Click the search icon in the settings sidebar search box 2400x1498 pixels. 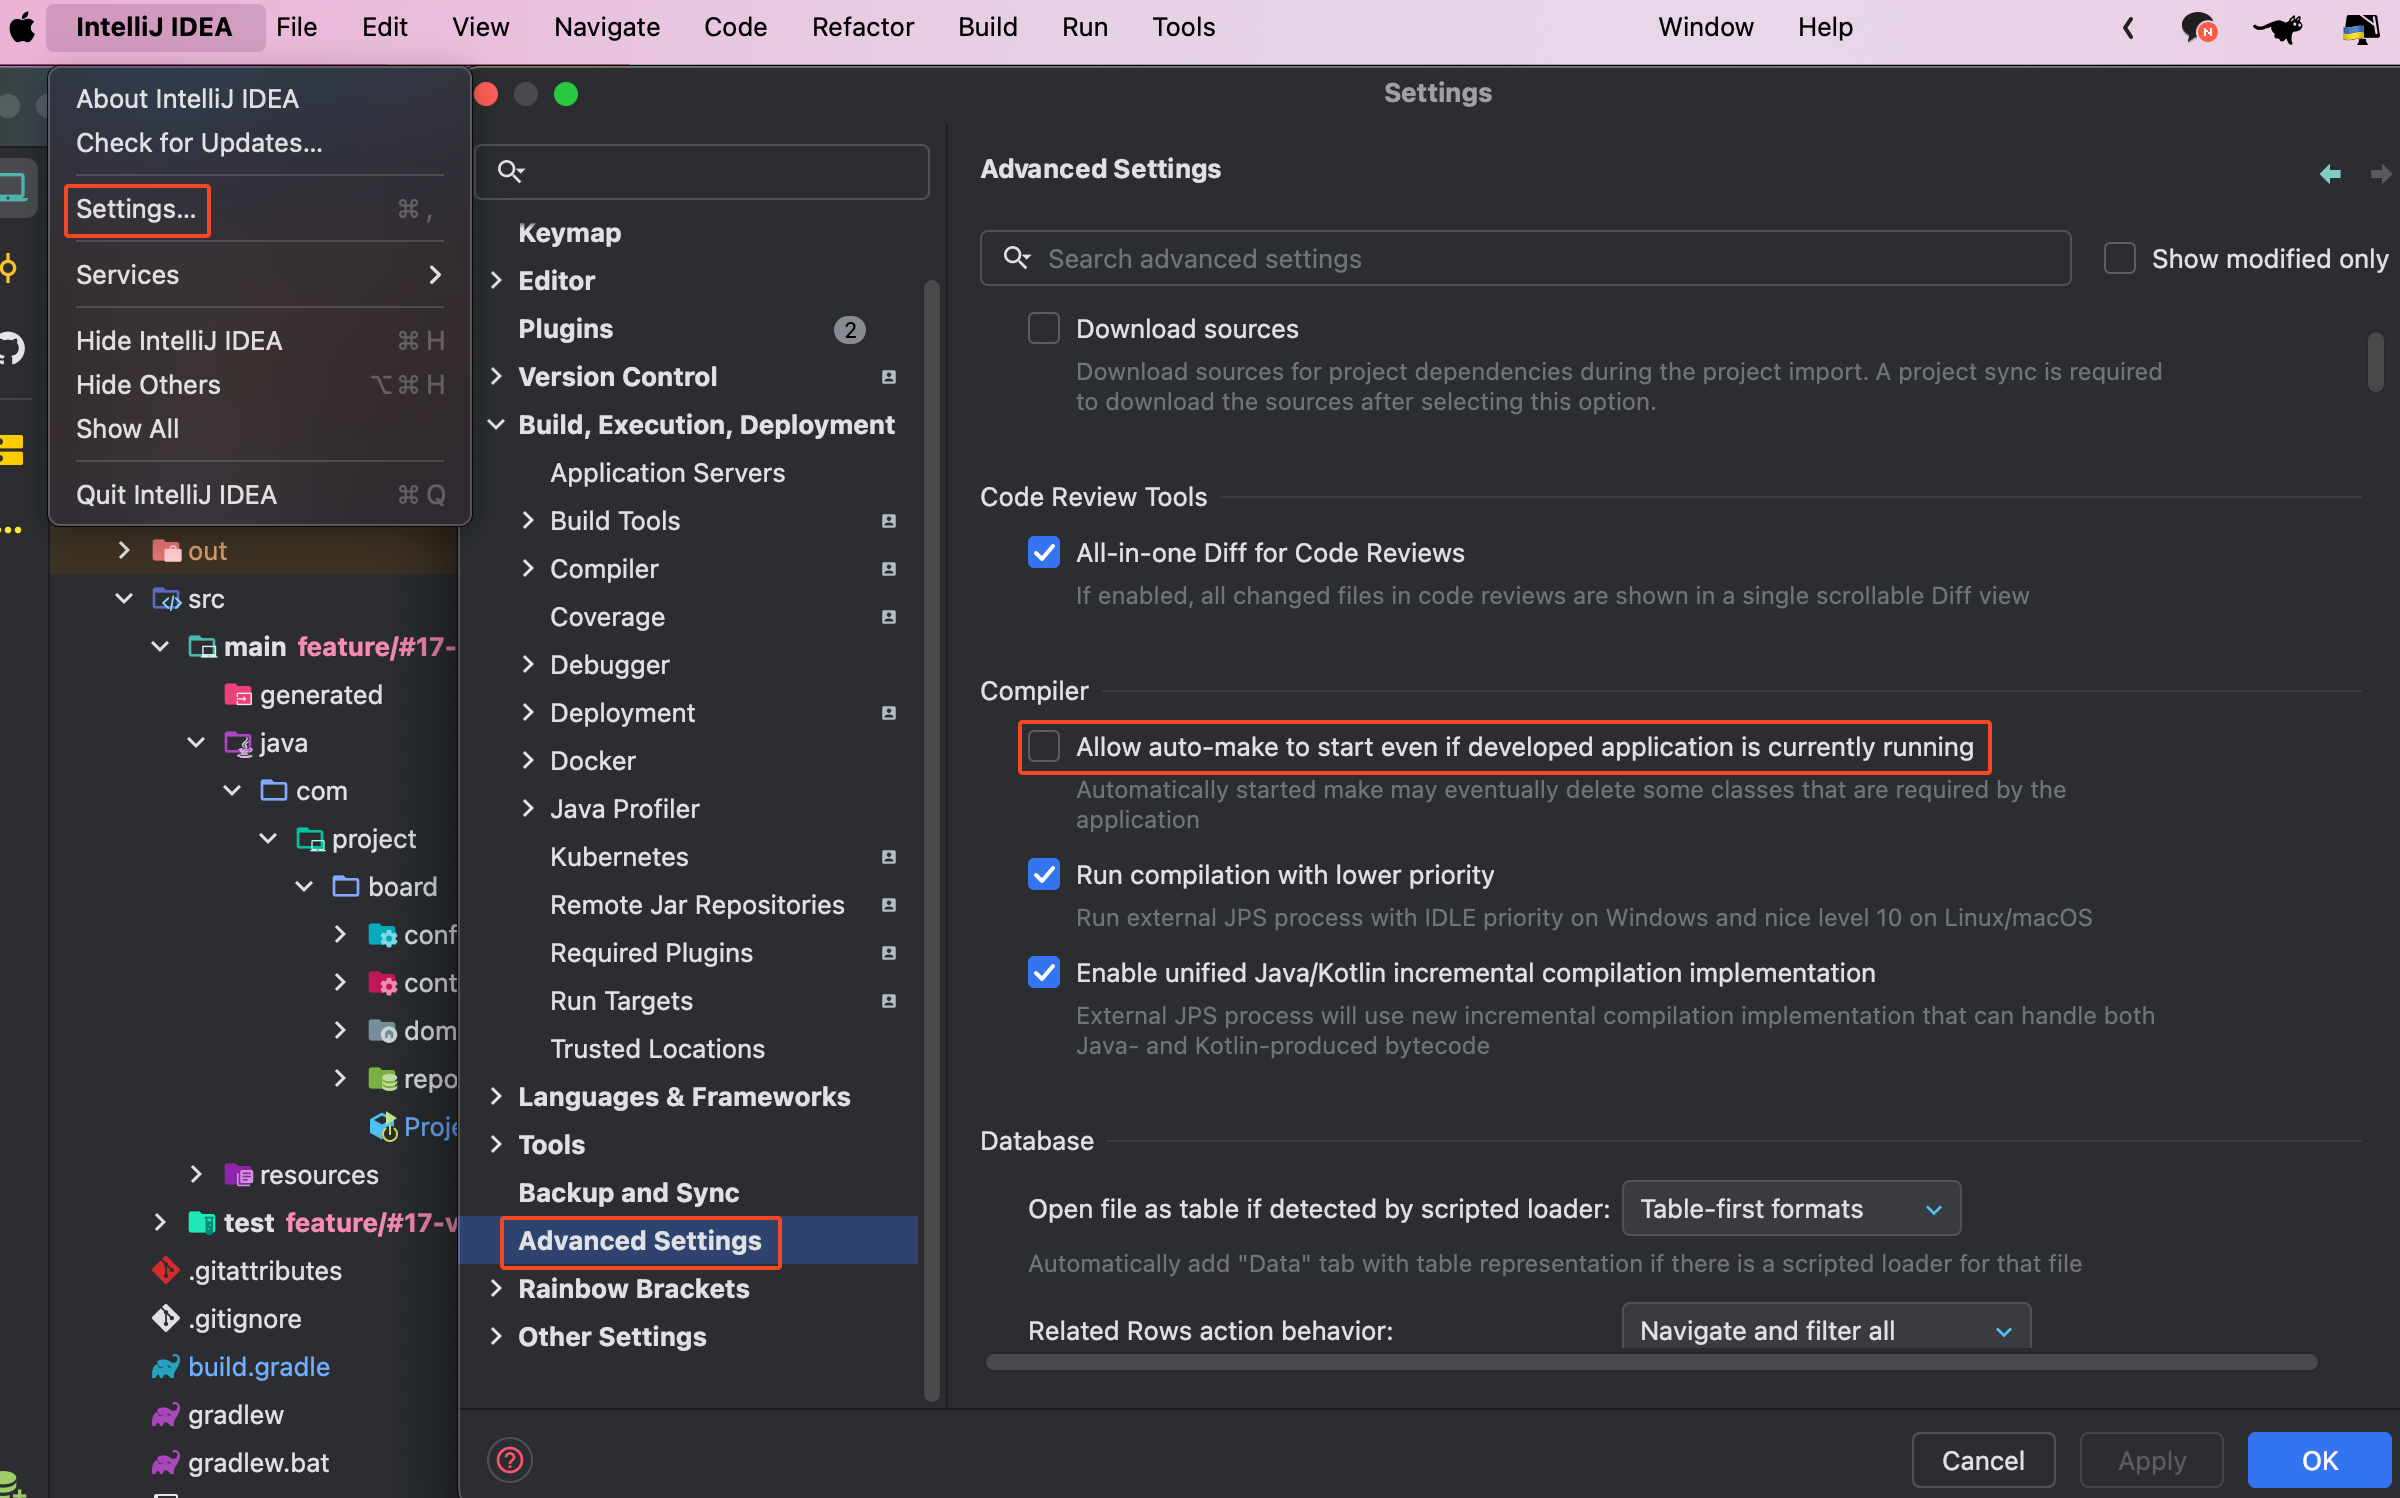click(510, 172)
